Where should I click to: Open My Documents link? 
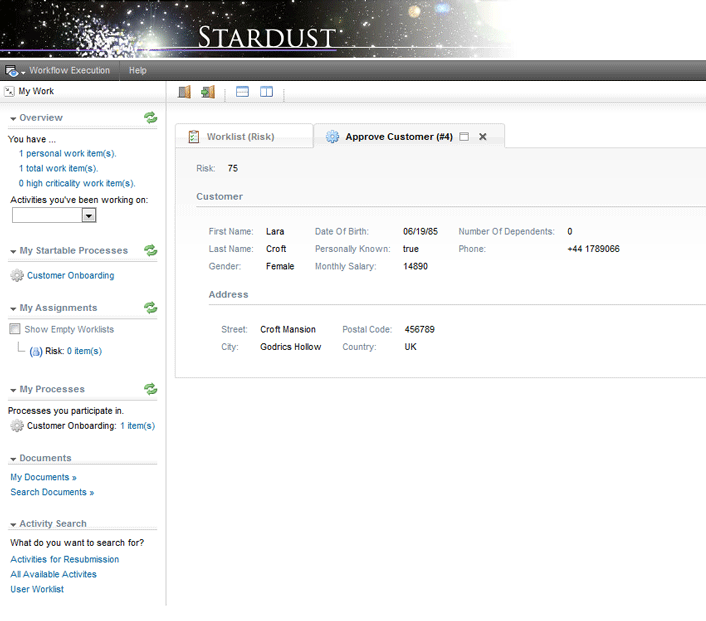(43, 477)
